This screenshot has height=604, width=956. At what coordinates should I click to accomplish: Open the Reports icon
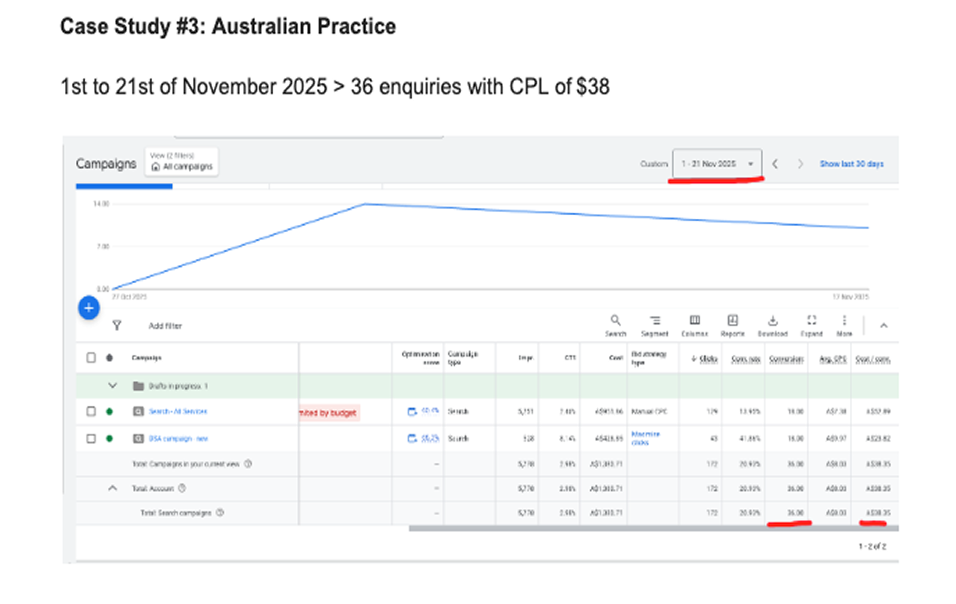coord(732,325)
